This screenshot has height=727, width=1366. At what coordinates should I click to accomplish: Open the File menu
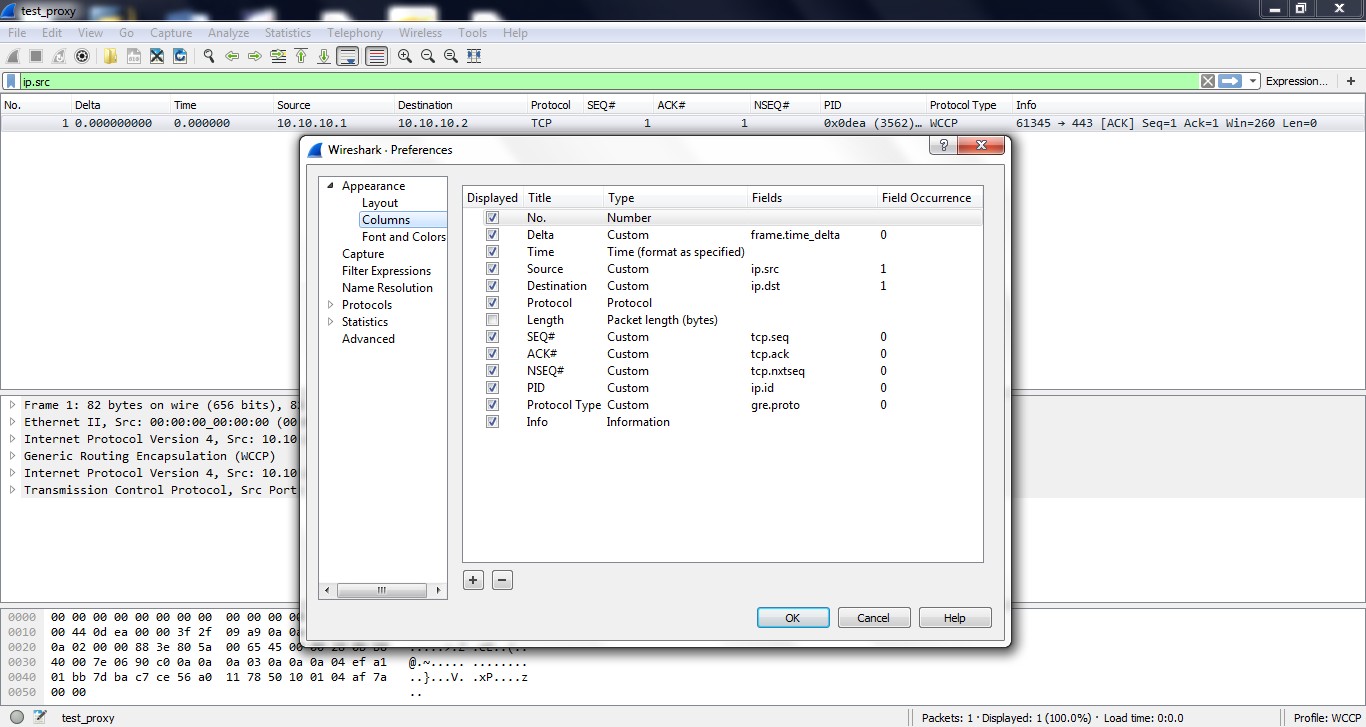point(17,33)
